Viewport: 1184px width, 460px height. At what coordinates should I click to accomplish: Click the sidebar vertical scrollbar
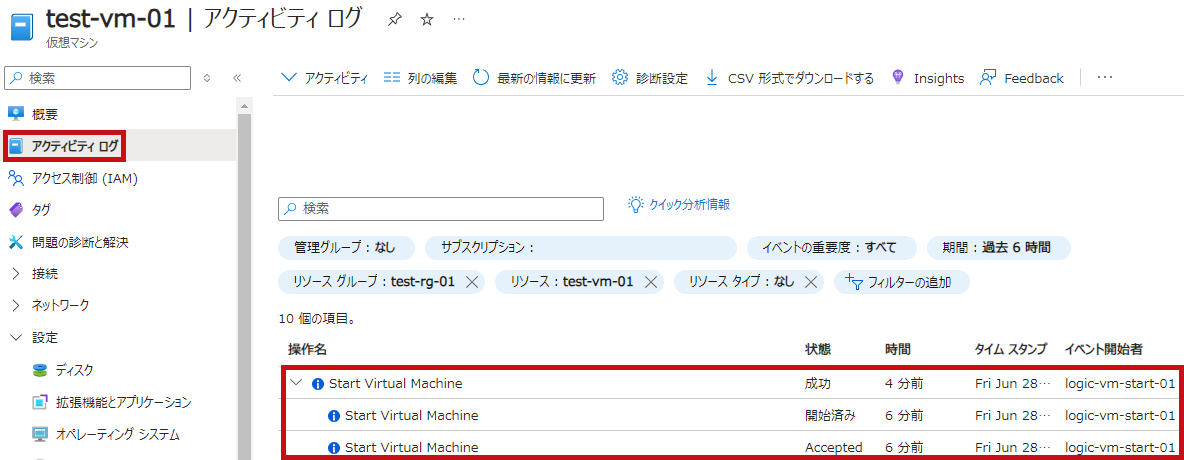245,287
